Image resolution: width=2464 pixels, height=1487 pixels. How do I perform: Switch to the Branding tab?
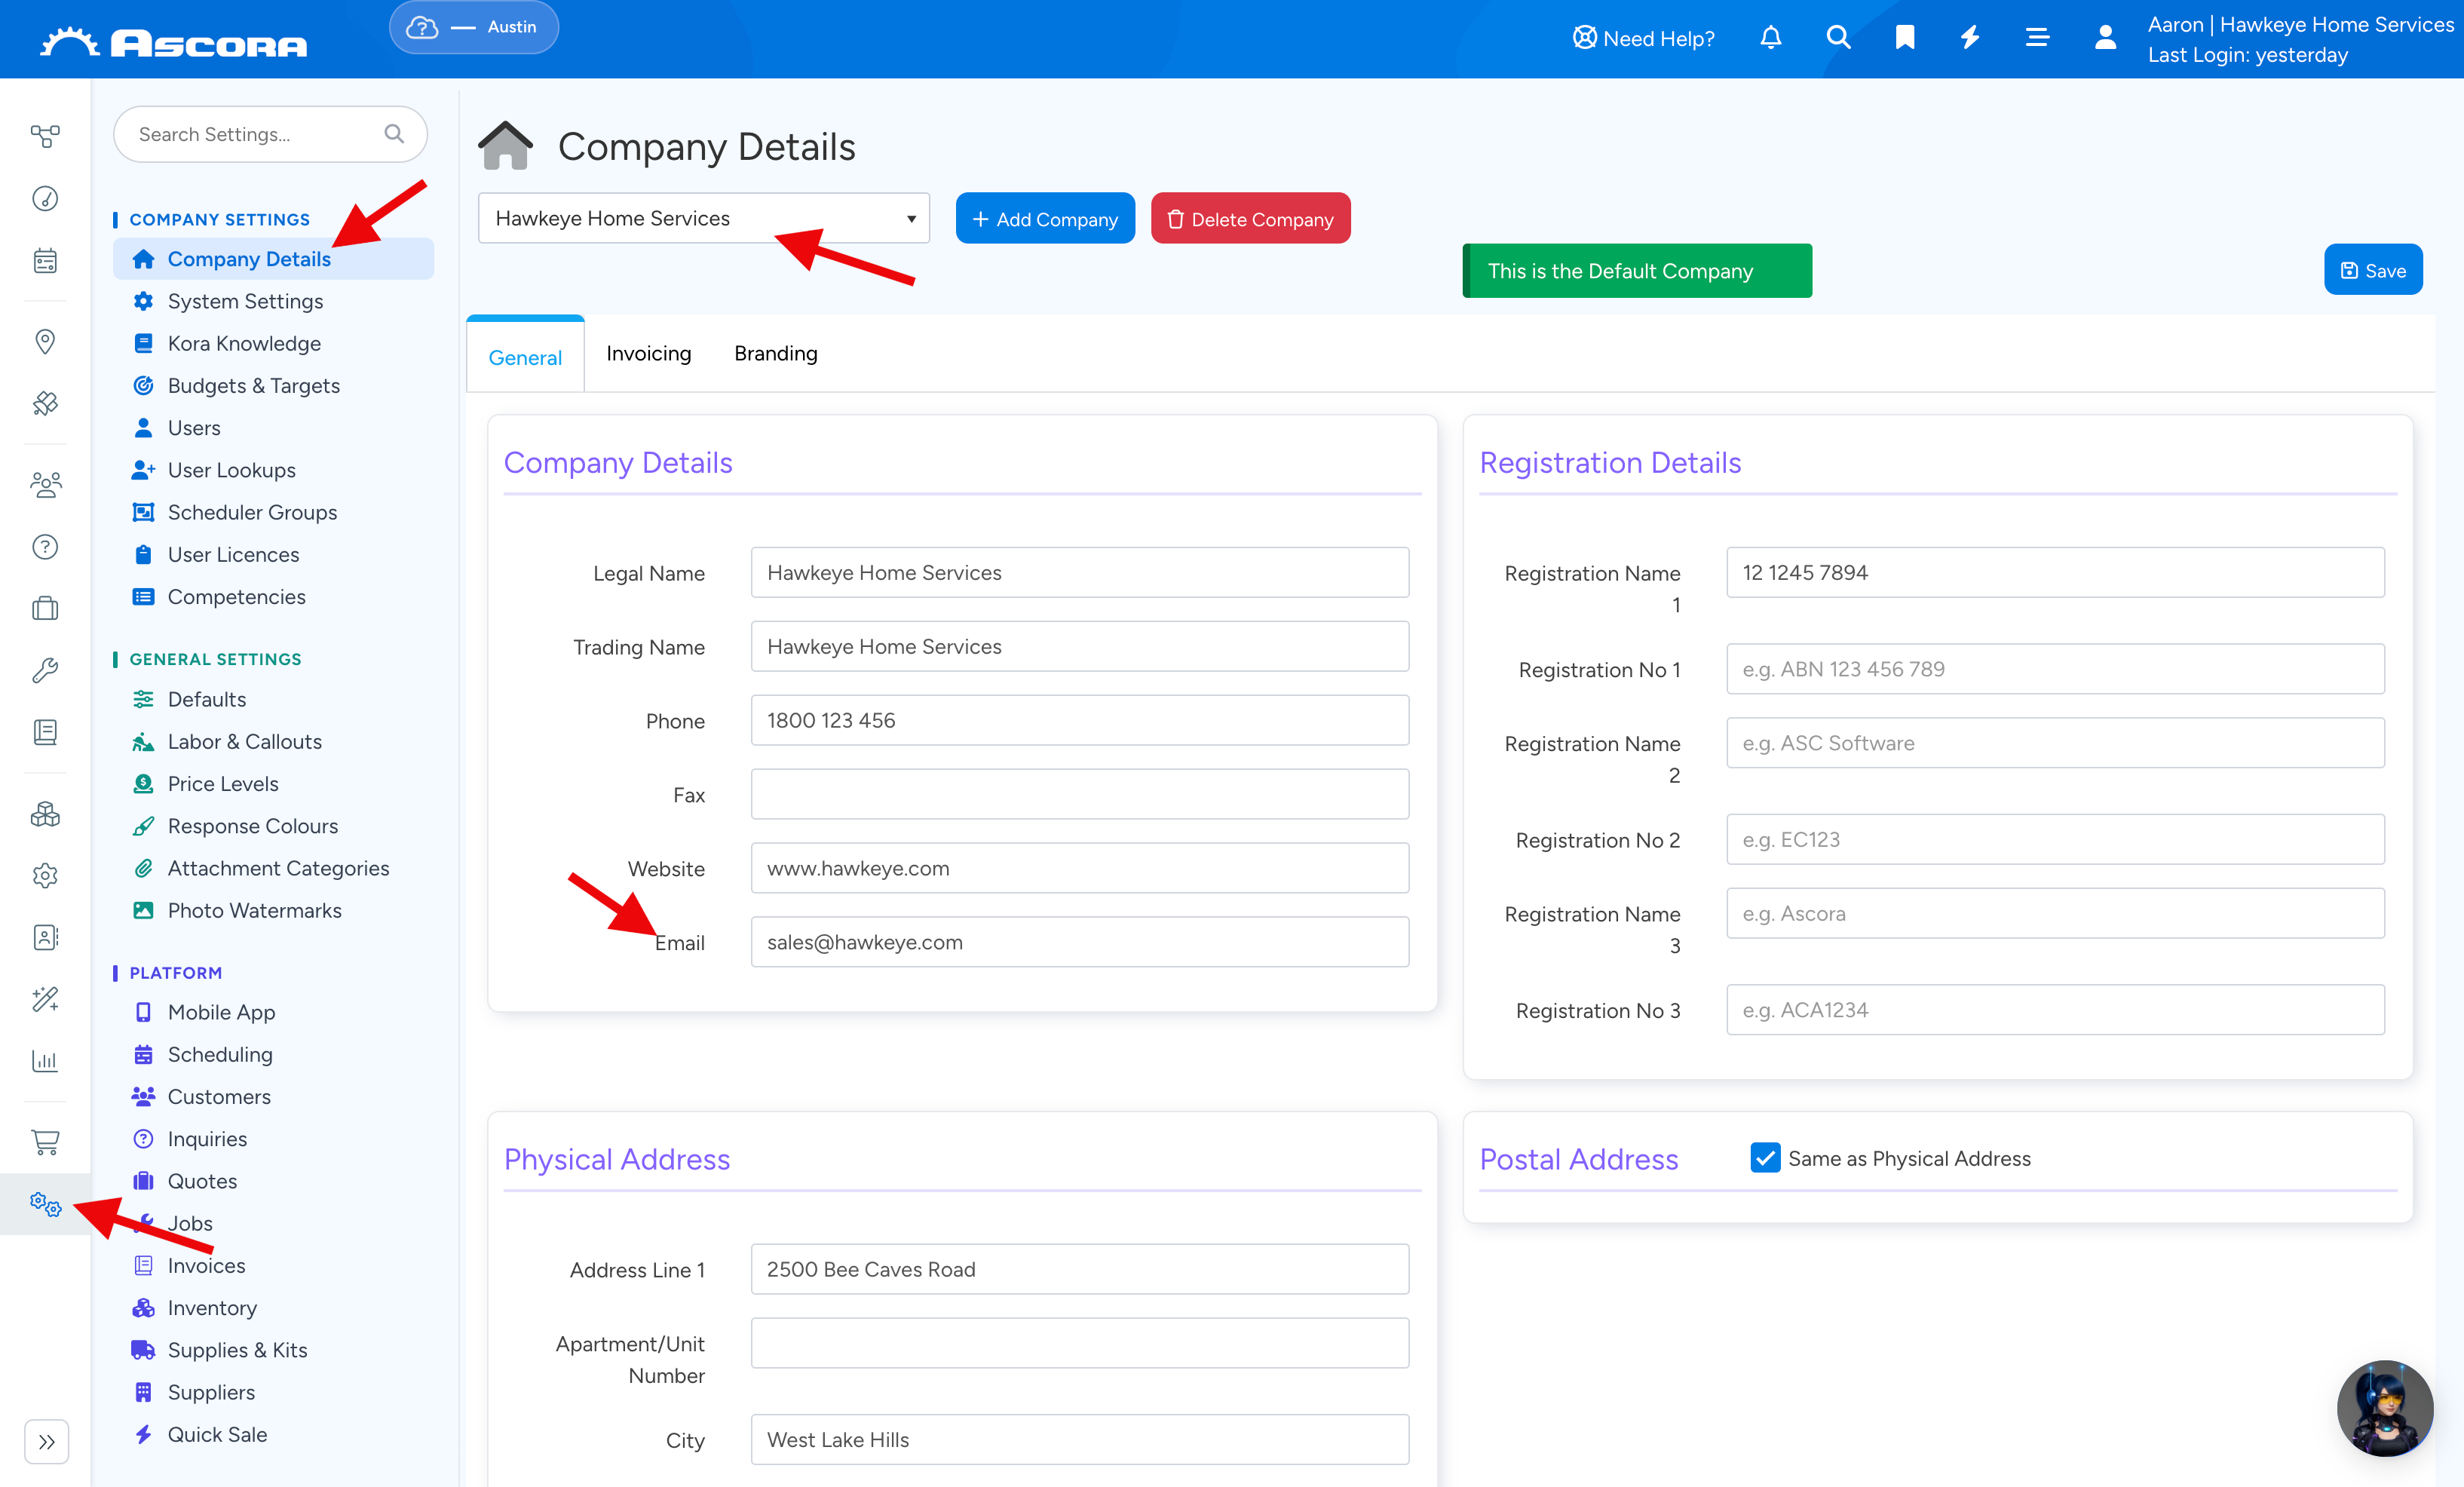click(x=775, y=354)
